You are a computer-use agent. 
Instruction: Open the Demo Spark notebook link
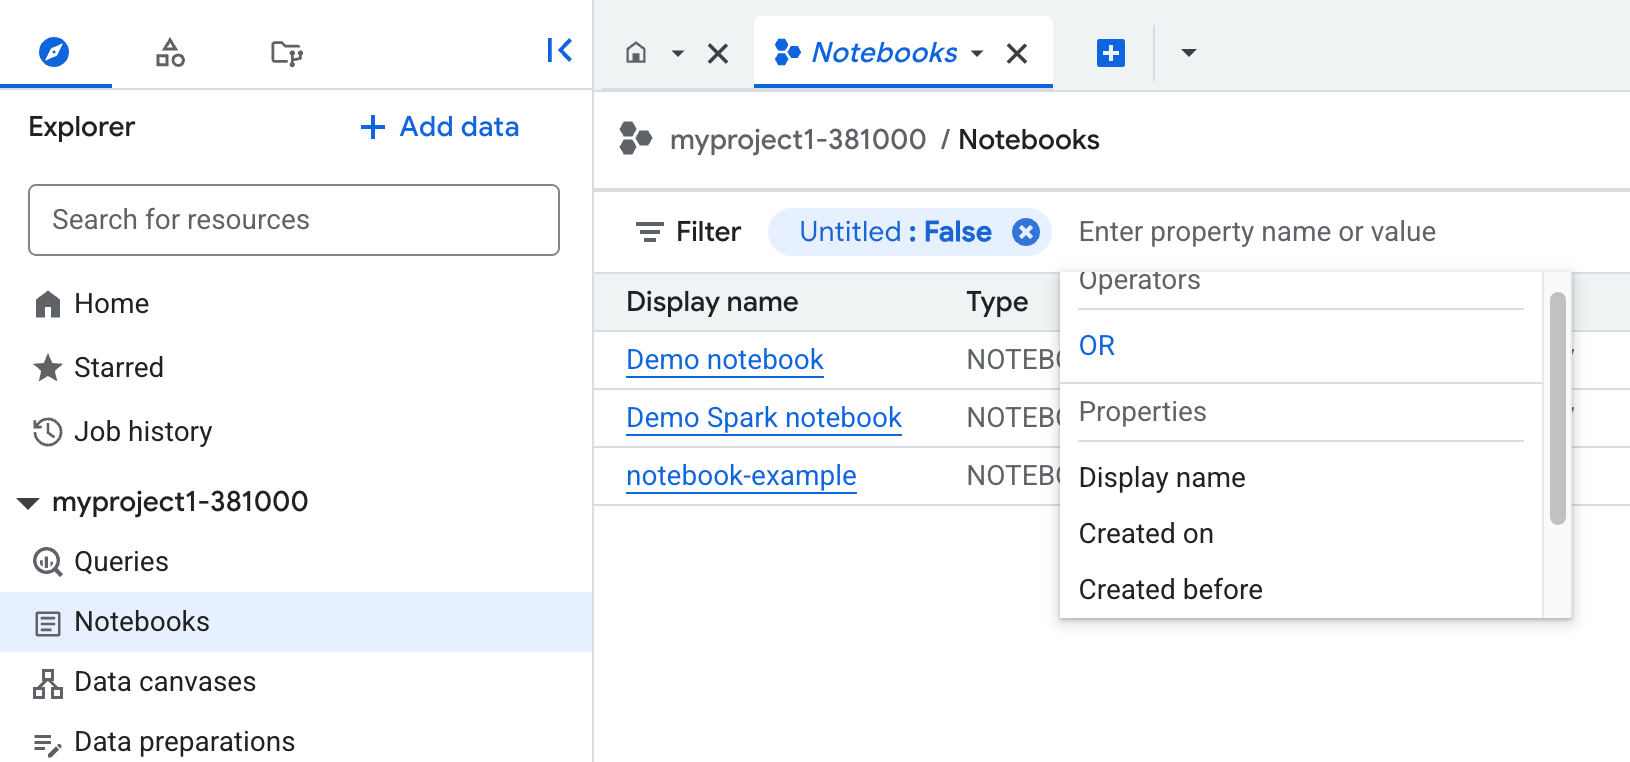pyautogui.click(x=763, y=417)
